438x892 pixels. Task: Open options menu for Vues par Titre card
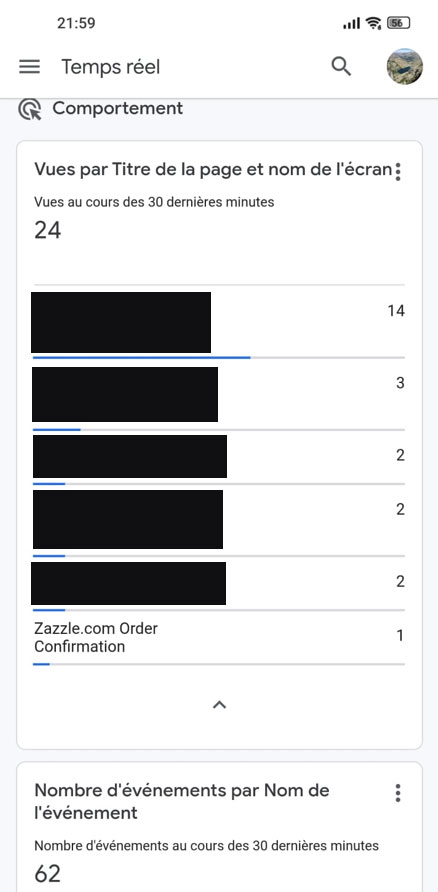[398, 171]
